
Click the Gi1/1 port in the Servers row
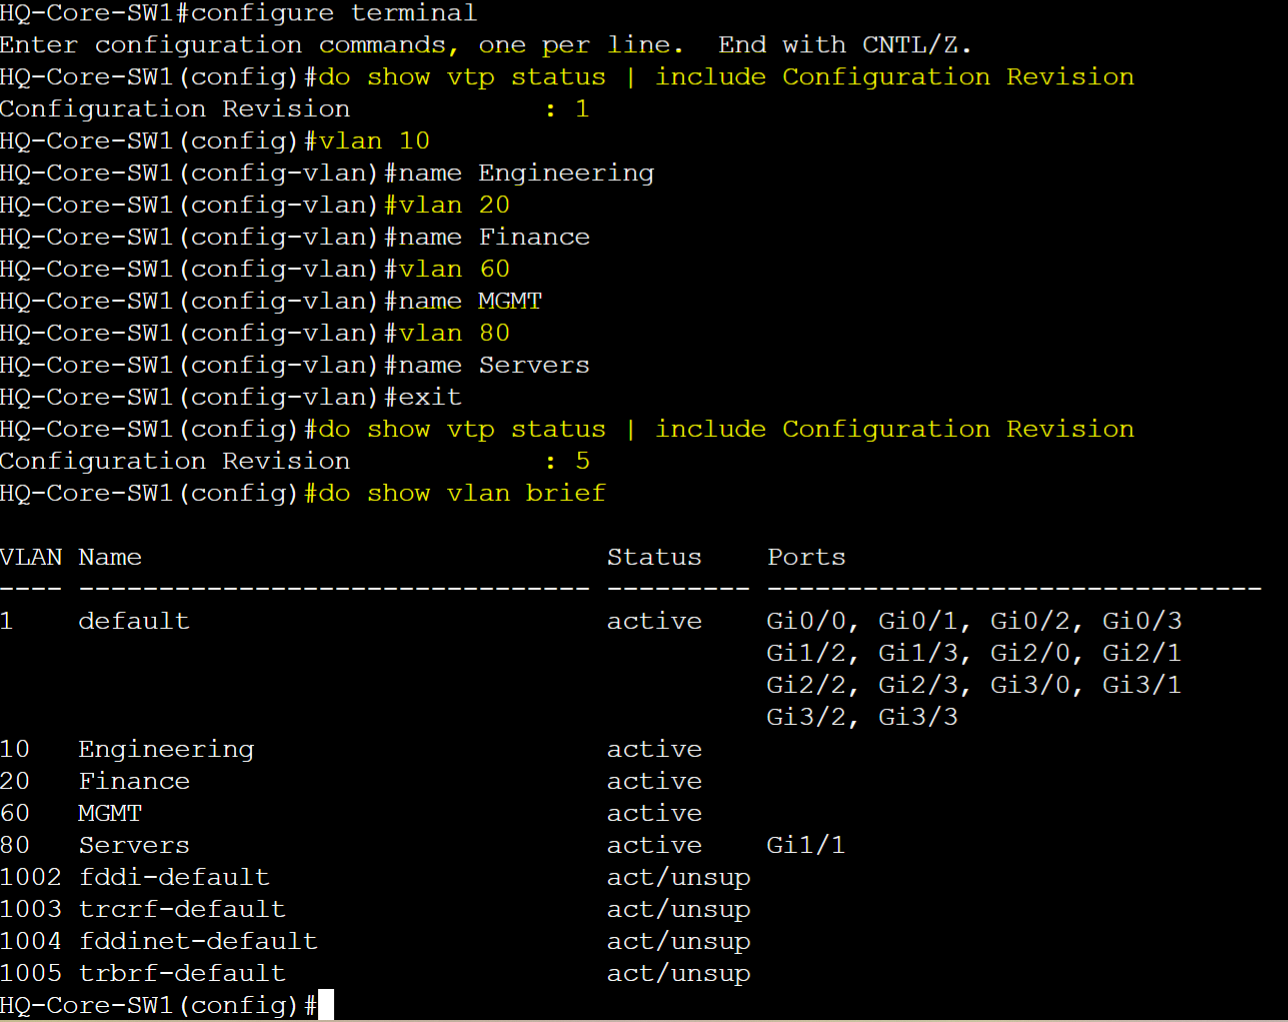click(806, 845)
